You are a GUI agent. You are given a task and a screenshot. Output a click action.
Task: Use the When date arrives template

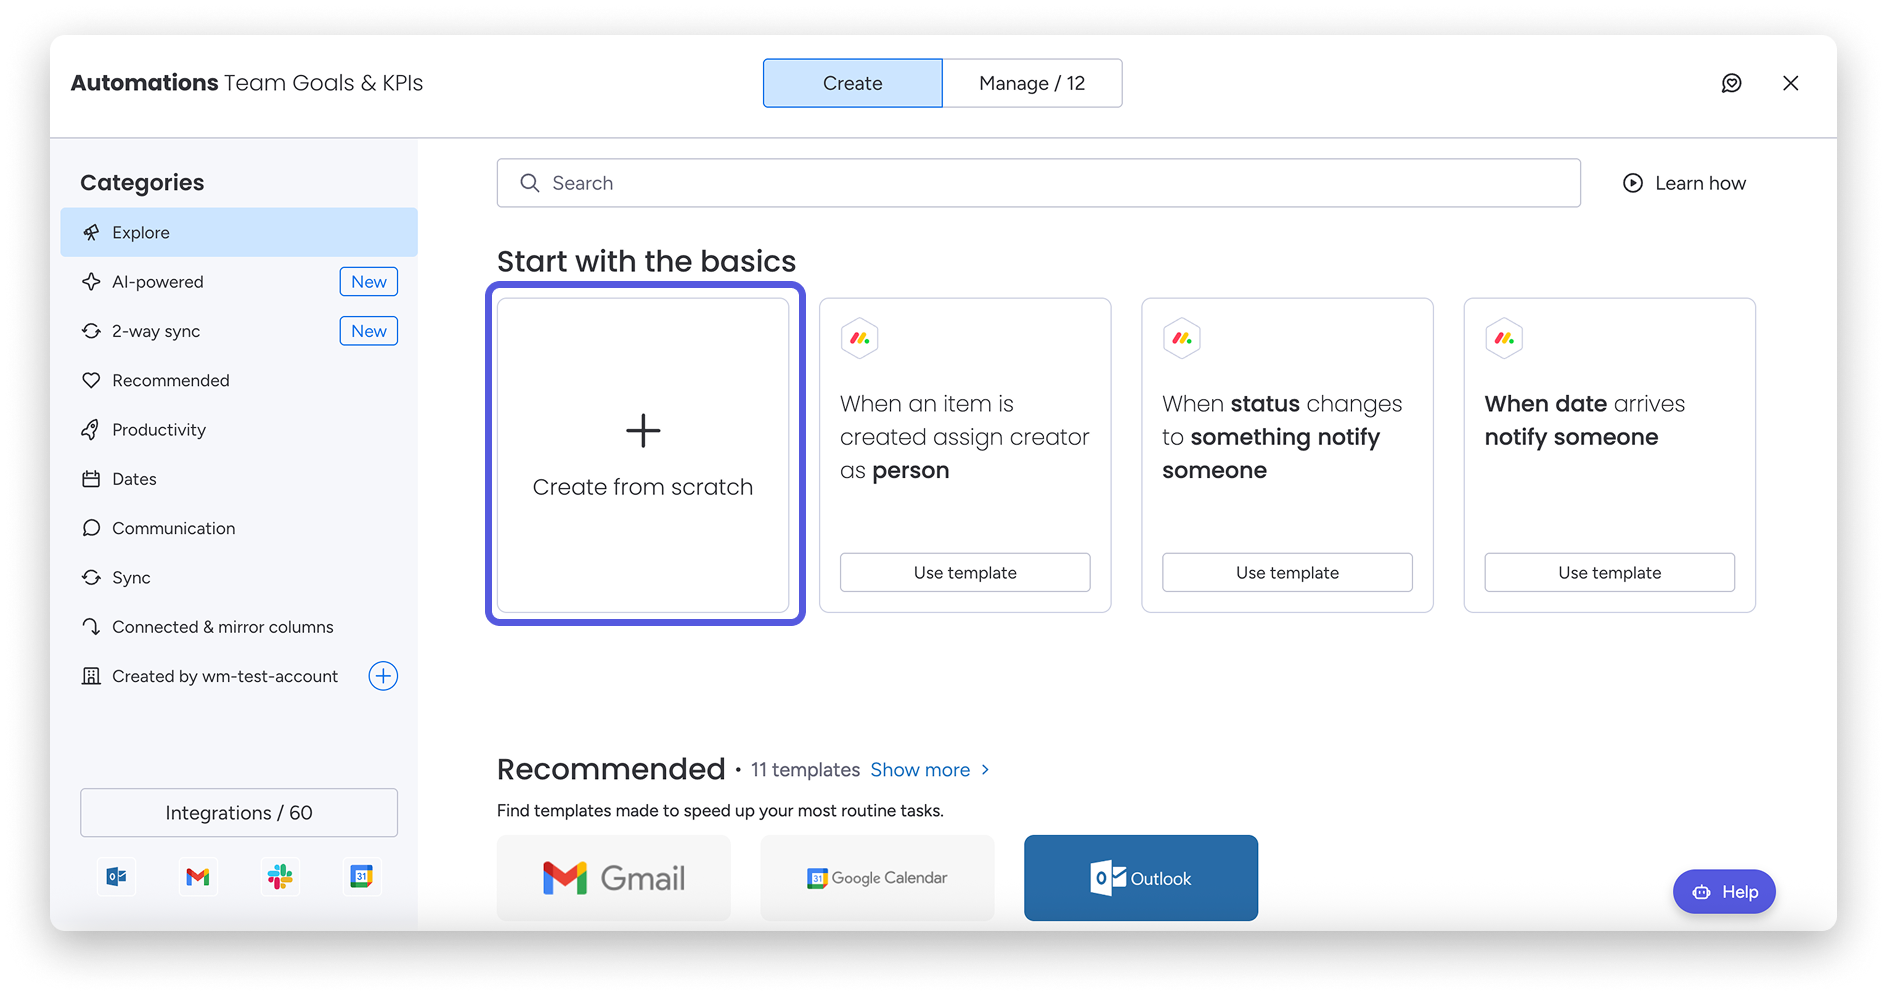(1608, 573)
